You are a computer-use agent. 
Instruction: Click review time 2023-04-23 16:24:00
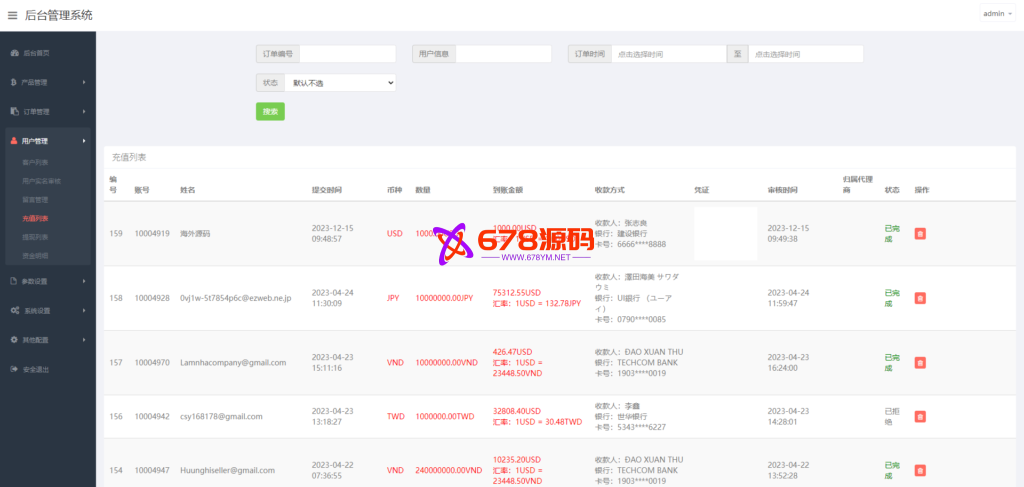coord(788,362)
